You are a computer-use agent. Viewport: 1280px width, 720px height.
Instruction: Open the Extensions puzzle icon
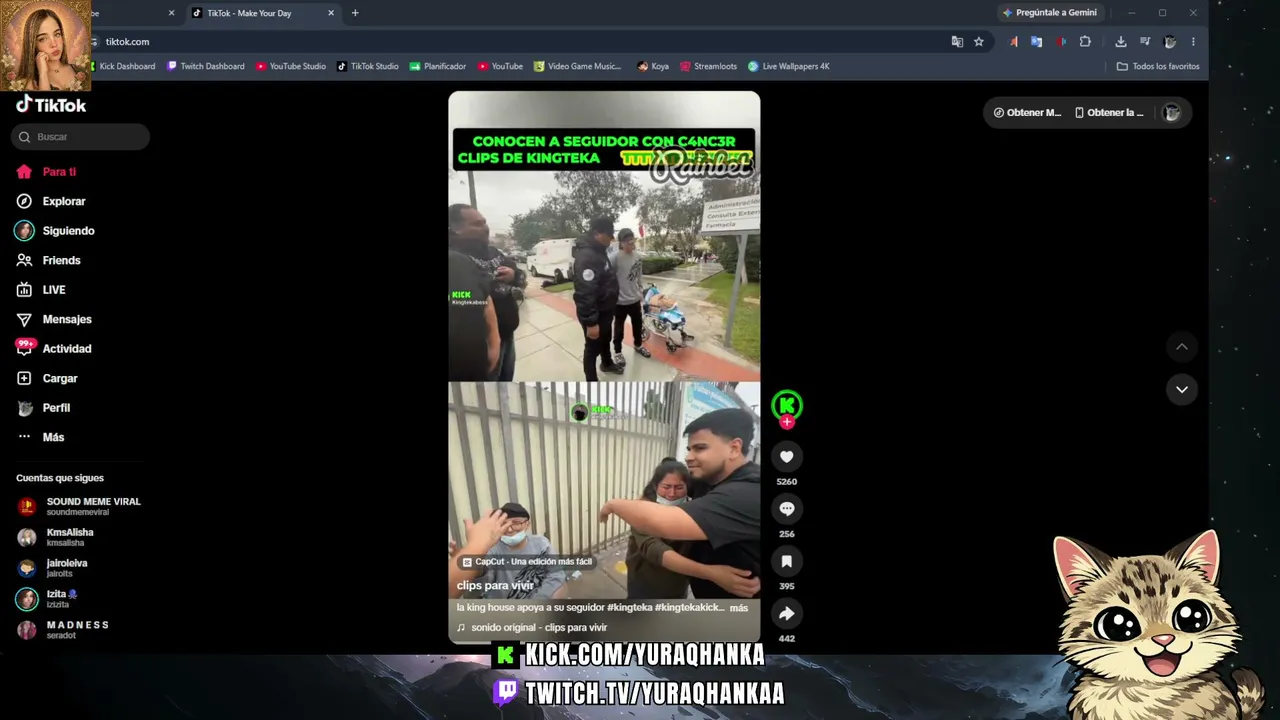pyautogui.click(x=1085, y=42)
